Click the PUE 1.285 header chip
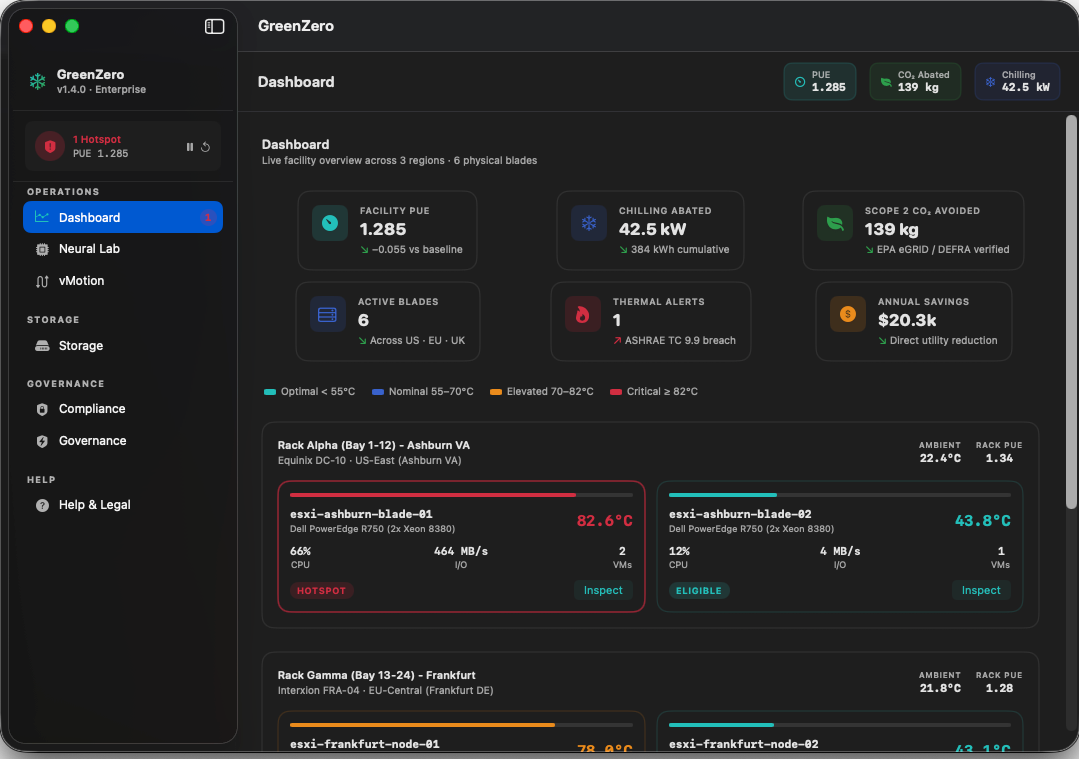Image resolution: width=1079 pixels, height=759 pixels. (820, 82)
